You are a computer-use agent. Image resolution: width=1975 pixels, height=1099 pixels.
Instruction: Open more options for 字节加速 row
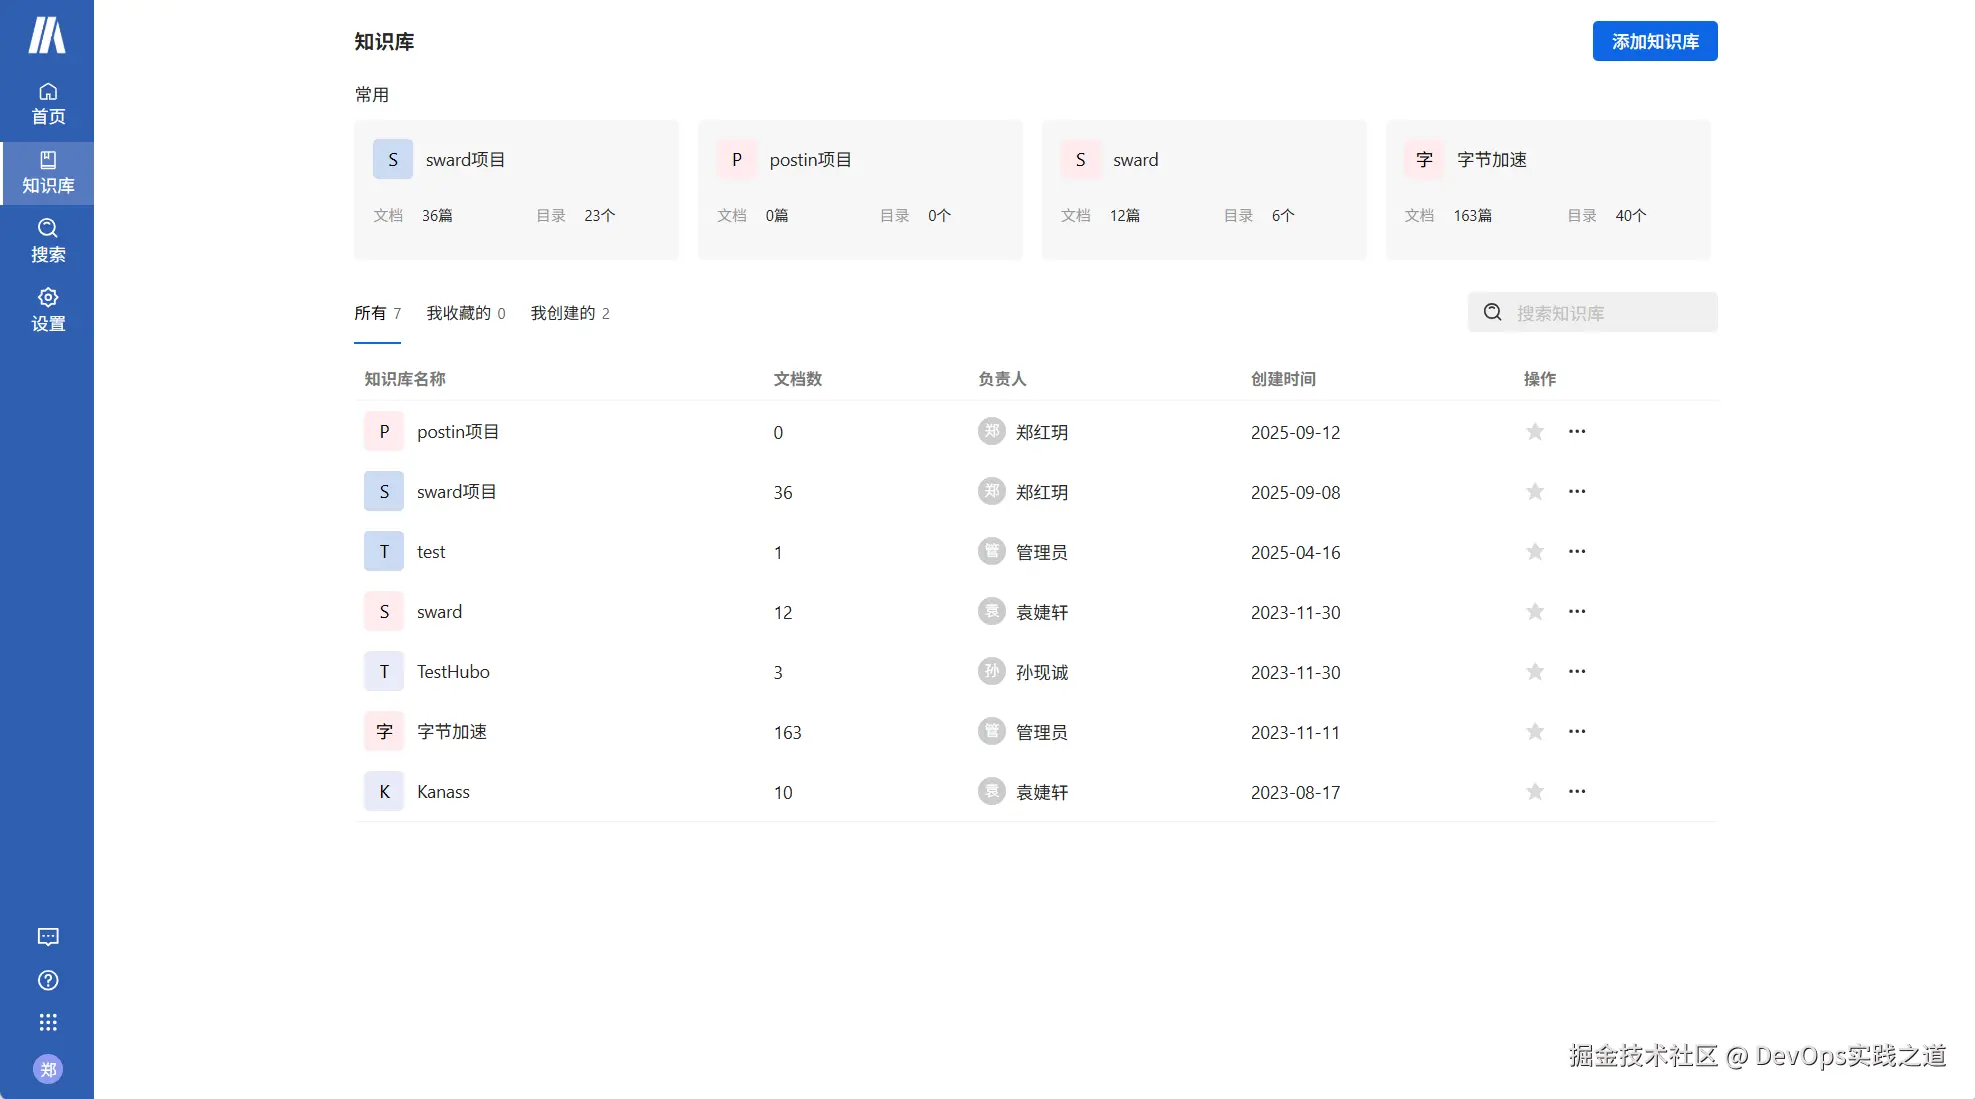(x=1577, y=732)
